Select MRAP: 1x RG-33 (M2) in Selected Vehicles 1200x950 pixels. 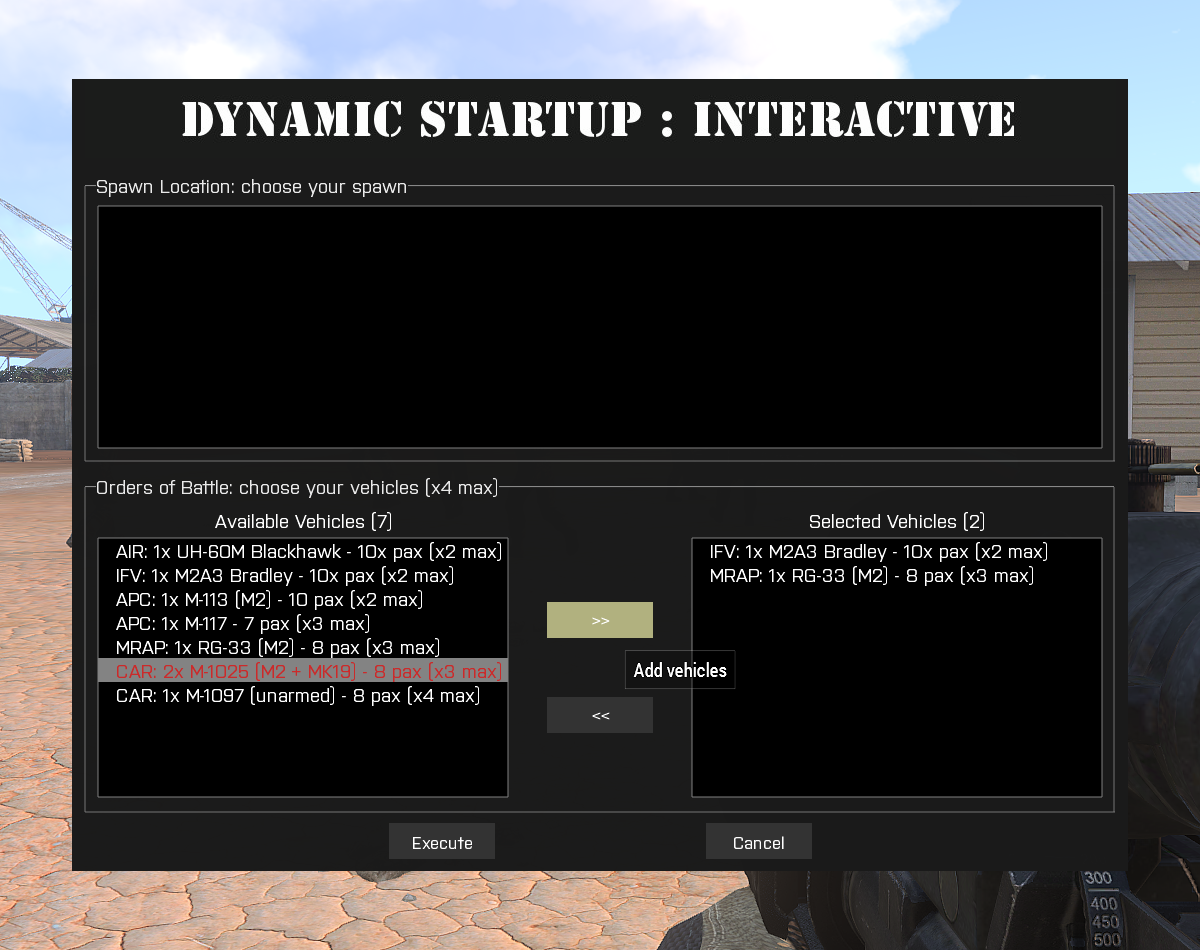pos(897,576)
